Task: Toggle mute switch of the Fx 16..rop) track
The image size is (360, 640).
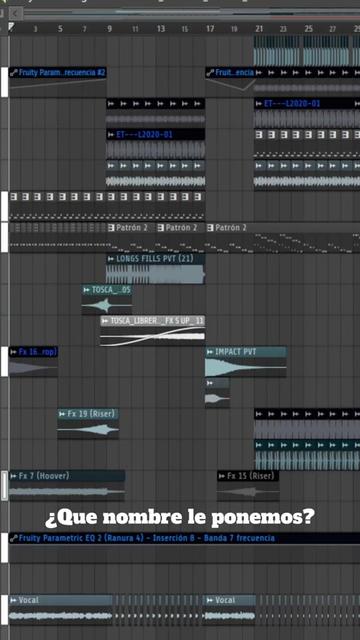Action: tap(4, 362)
